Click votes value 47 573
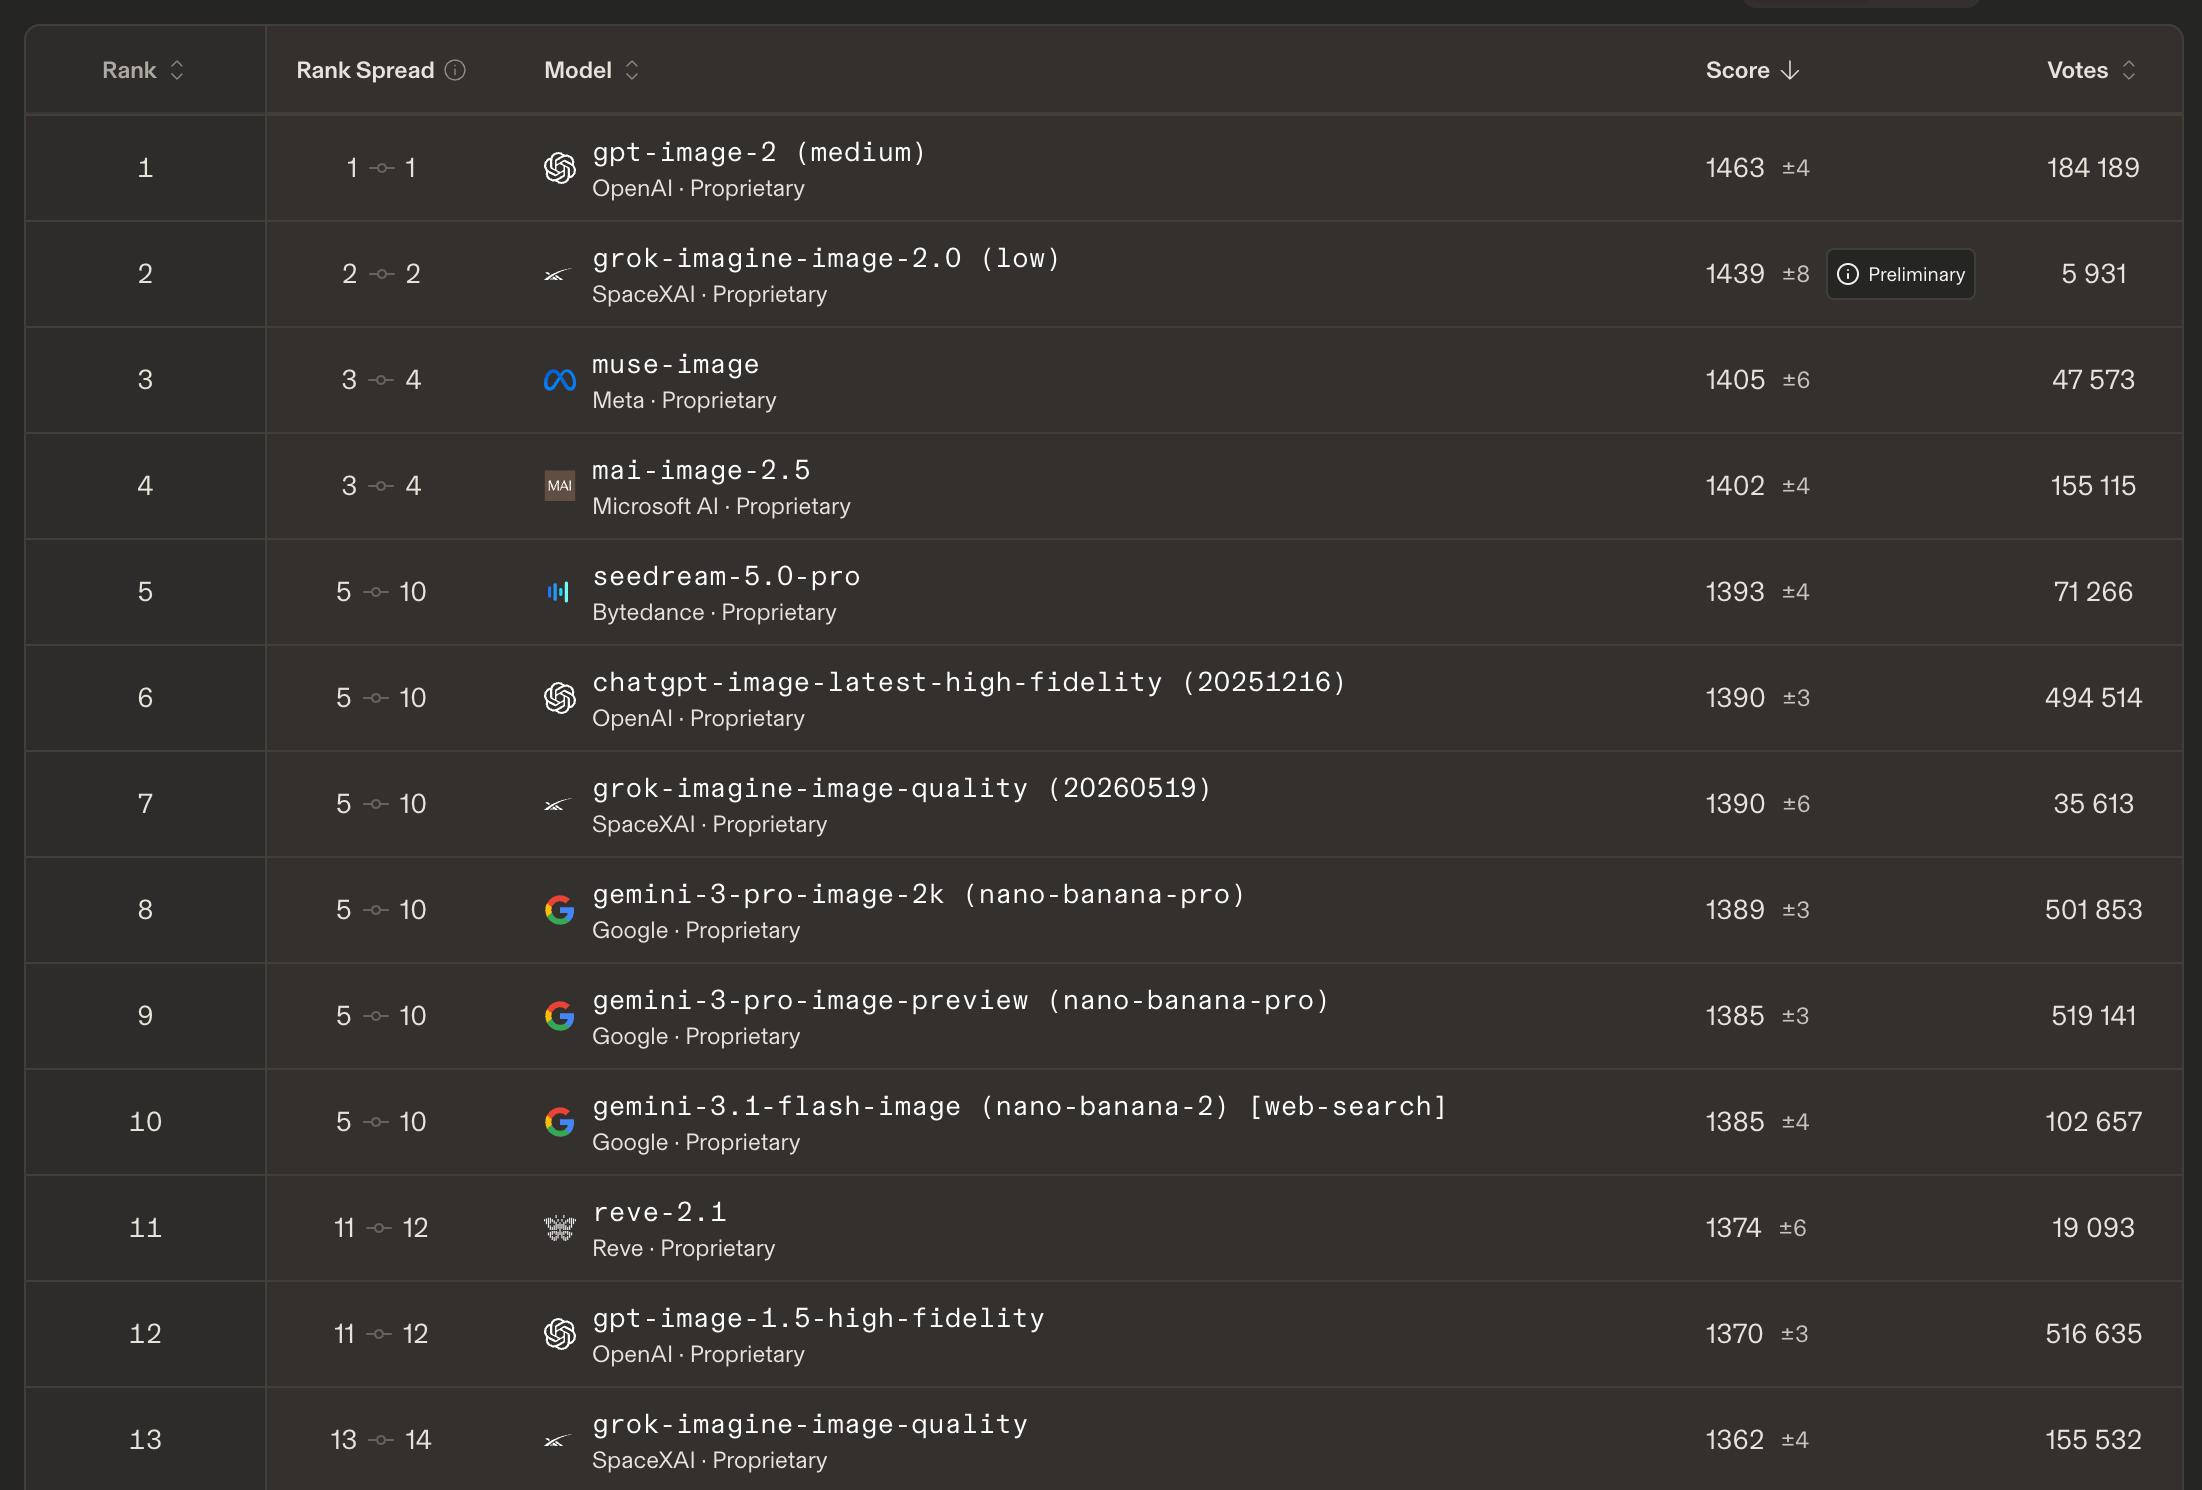Viewport: 2202px width, 1490px height. [2093, 380]
